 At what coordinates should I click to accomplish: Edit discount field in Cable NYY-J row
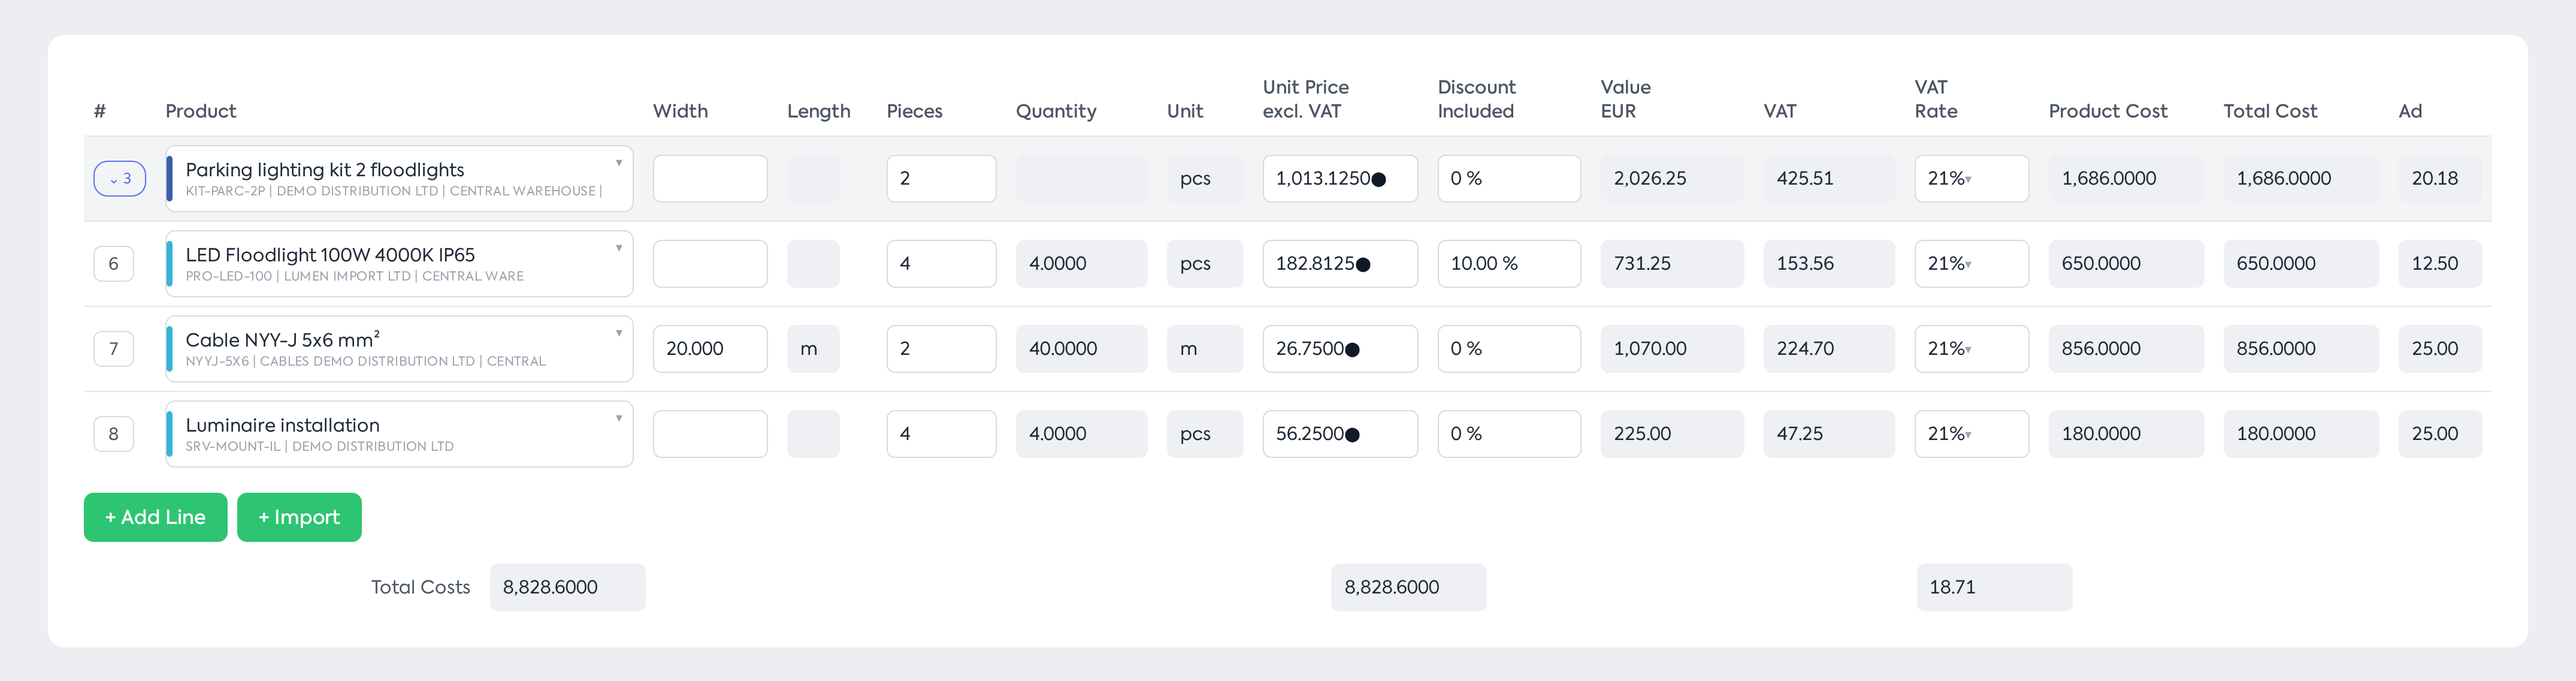click(1509, 349)
